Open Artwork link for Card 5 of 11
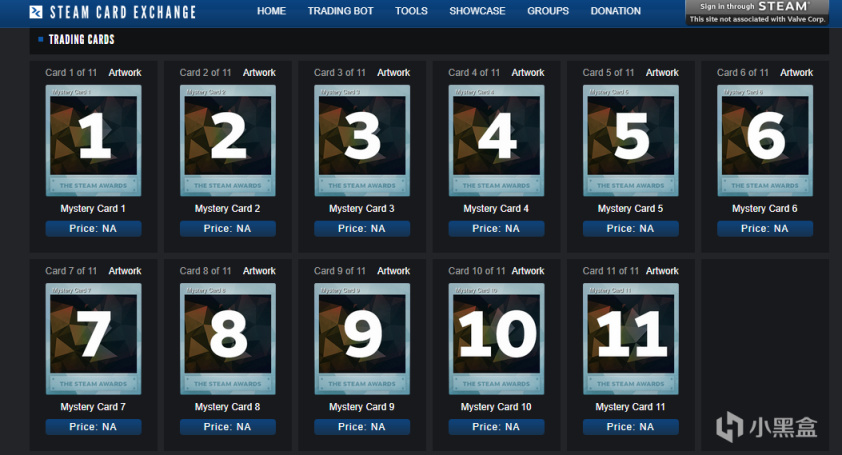Image resolution: width=842 pixels, height=455 pixels. (x=662, y=73)
